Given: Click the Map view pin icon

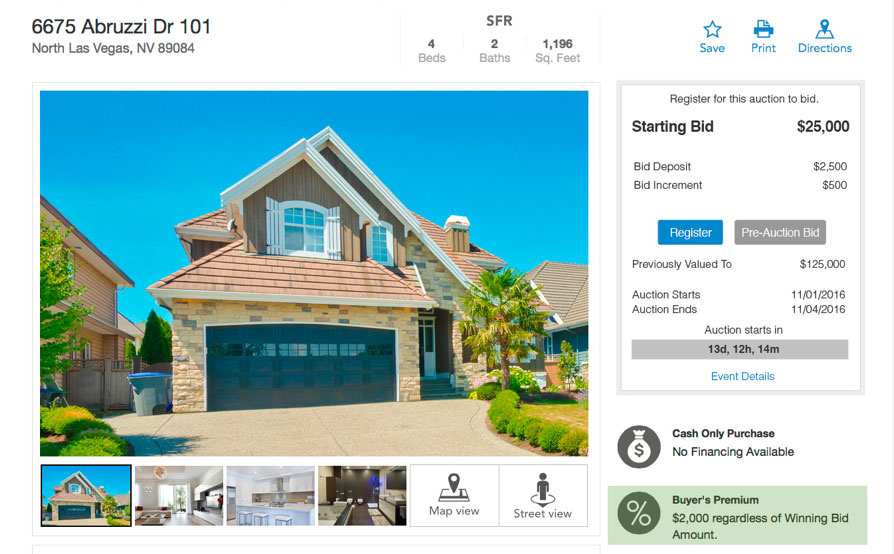Looking at the screenshot, I should coord(454,487).
